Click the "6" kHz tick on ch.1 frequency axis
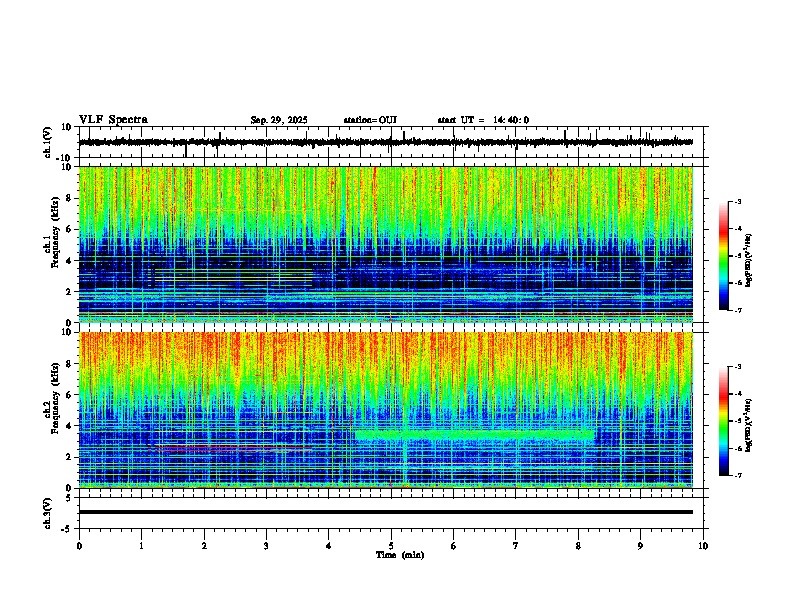The image size is (792, 612). click(x=69, y=229)
